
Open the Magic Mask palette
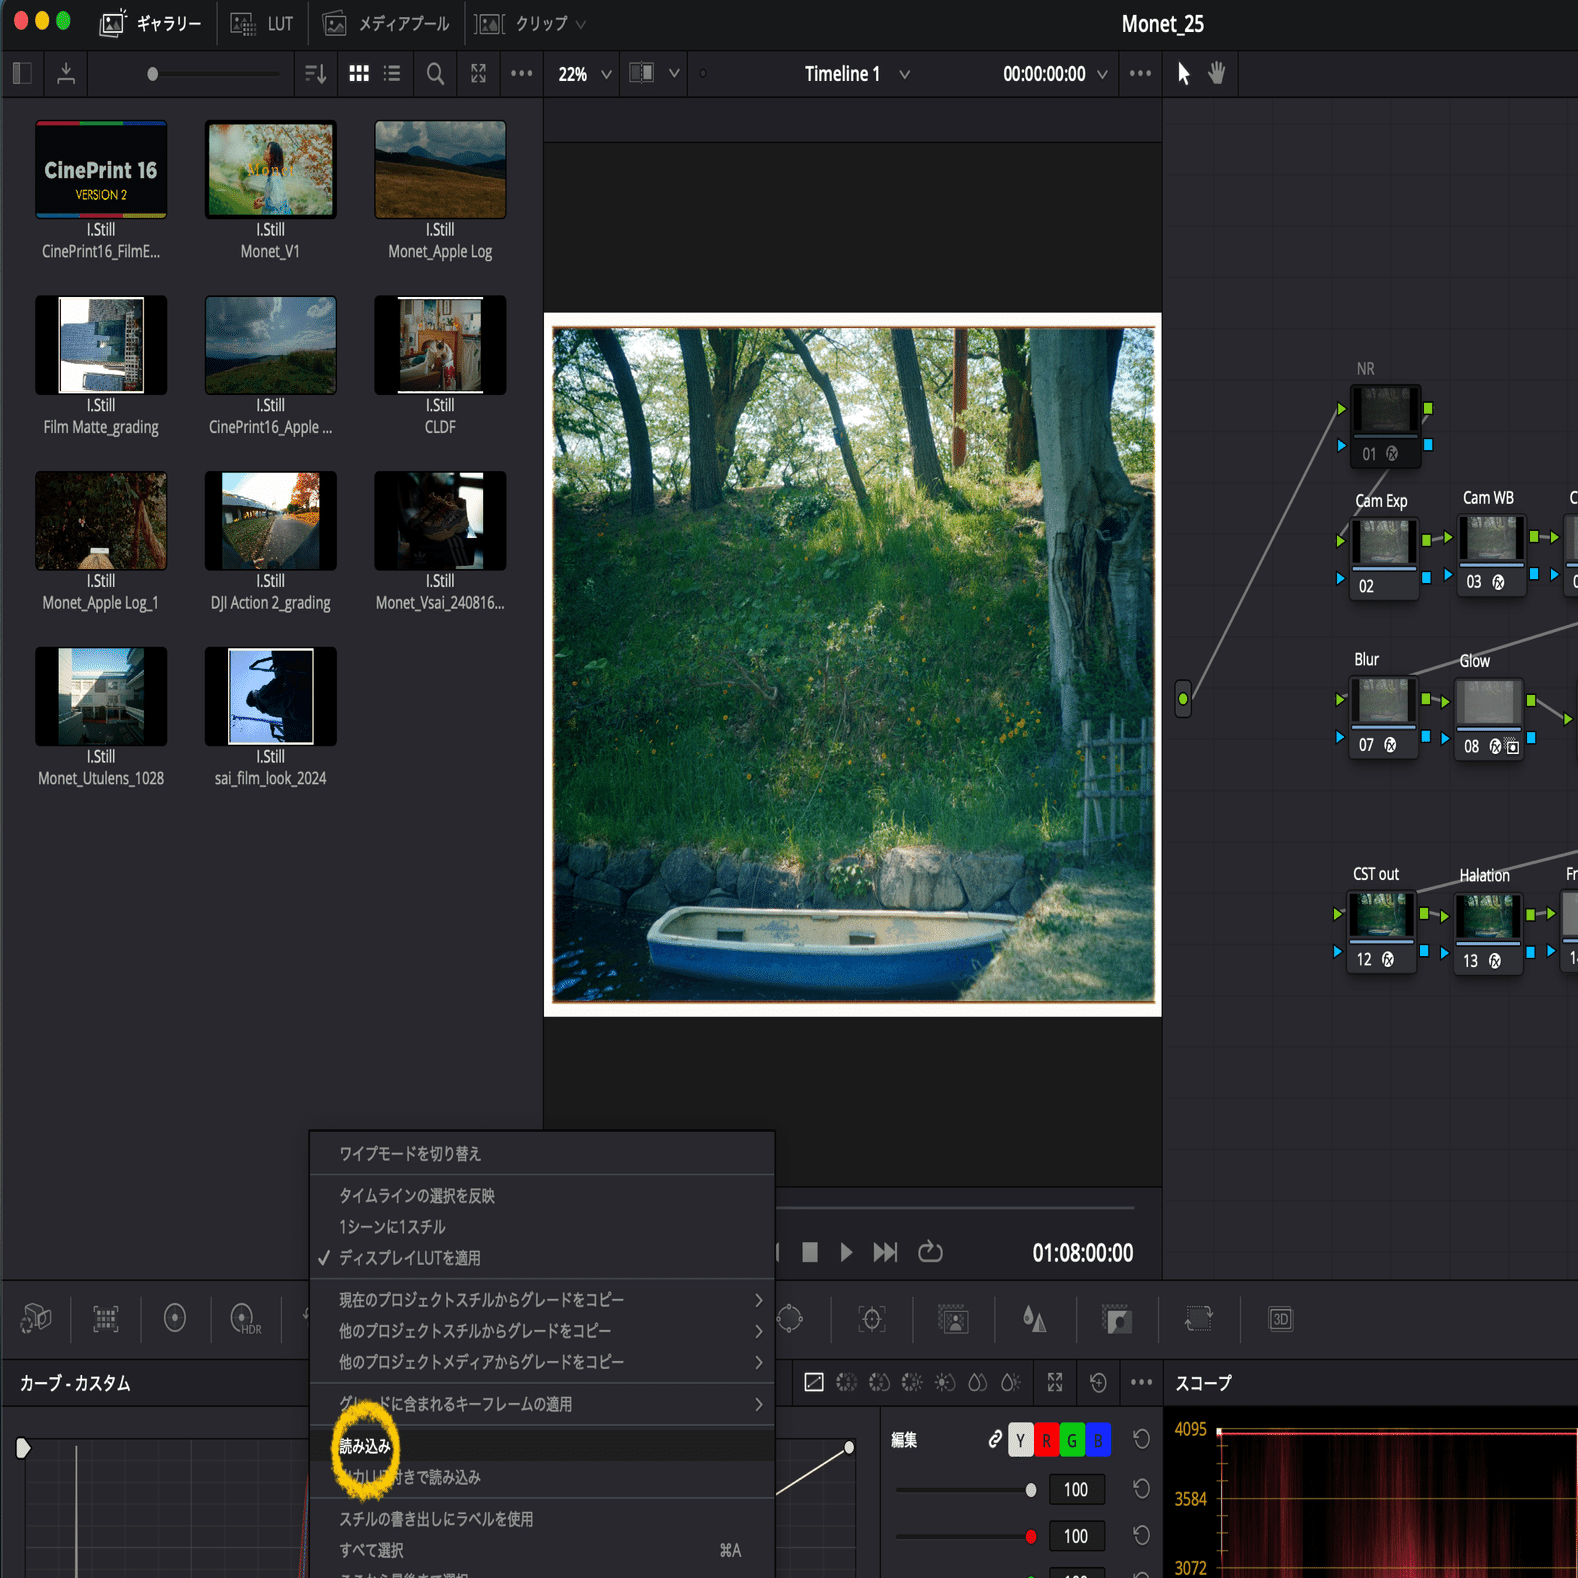point(954,1319)
